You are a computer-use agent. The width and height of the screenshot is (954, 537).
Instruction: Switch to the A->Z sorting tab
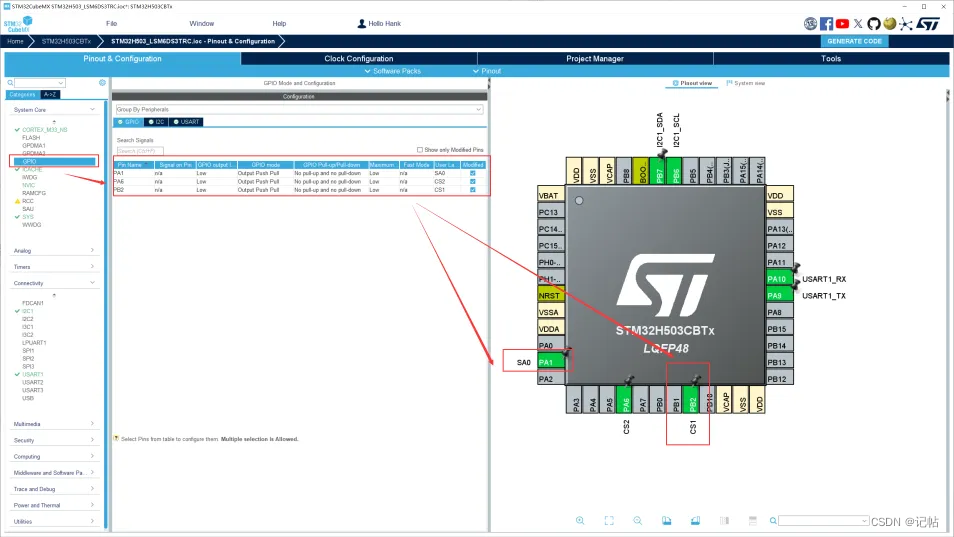[50, 94]
